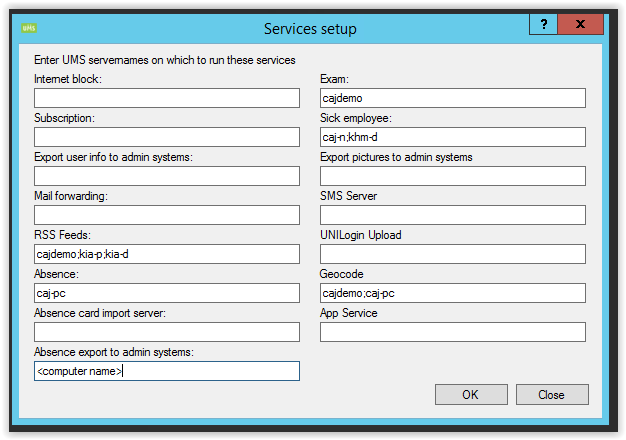The width and height of the screenshot is (626, 440).
Task: Edit the Geocode server names field
Action: [x=452, y=293]
